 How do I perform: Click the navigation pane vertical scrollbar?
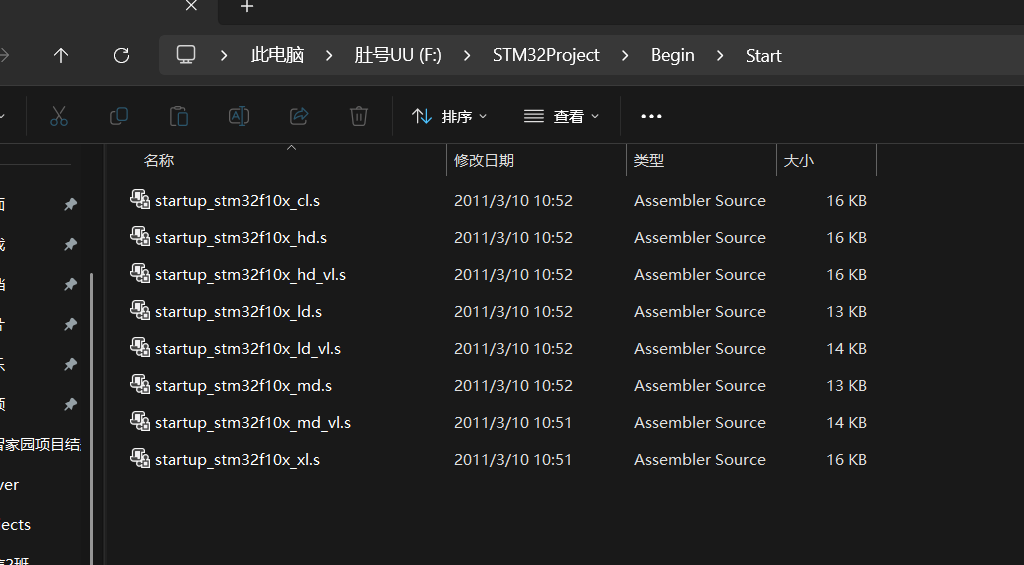point(91,418)
